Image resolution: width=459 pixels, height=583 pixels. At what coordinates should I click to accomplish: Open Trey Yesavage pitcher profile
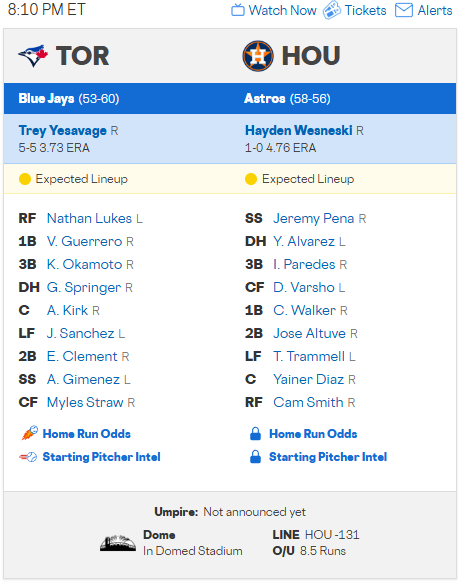click(x=62, y=131)
